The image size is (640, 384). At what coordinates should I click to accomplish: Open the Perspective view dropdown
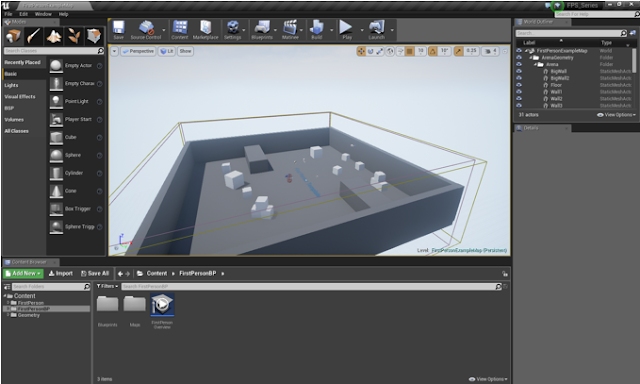point(138,51)
